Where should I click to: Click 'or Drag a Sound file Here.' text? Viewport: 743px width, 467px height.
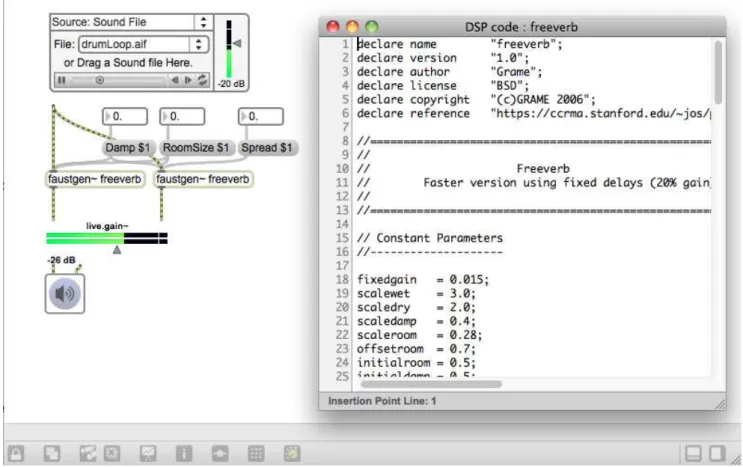128,63
